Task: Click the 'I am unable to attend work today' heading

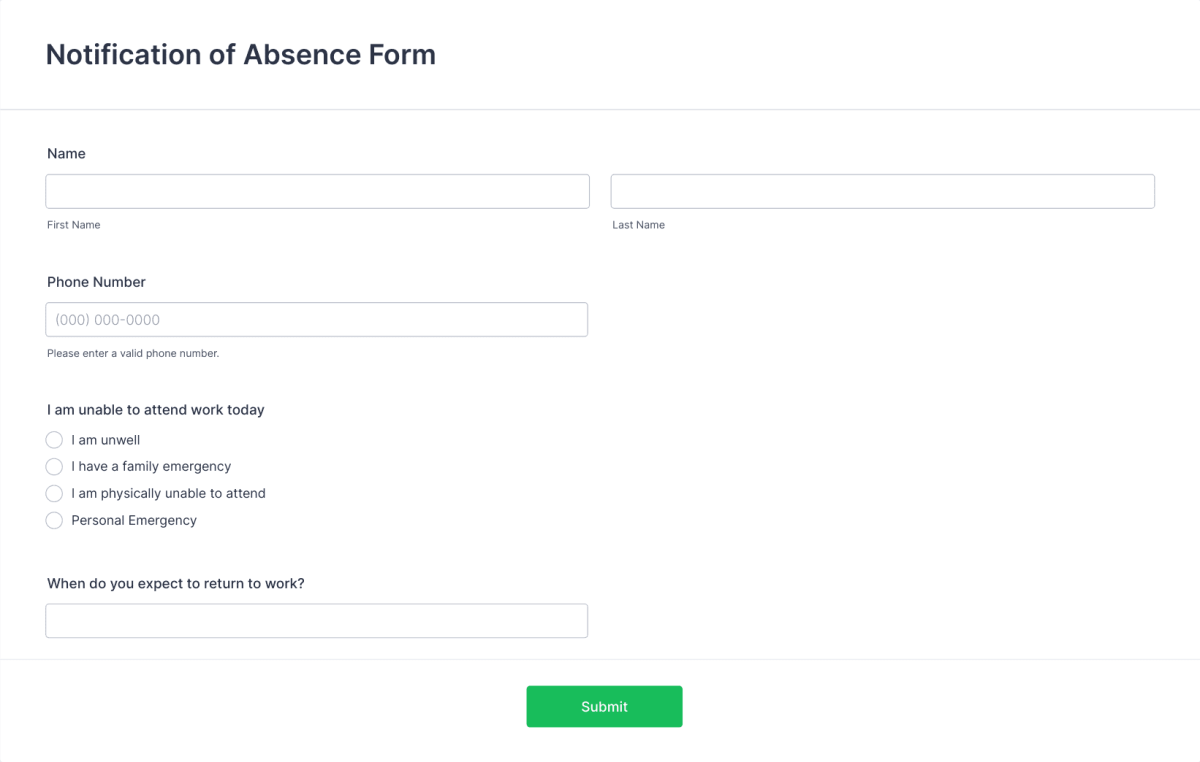Action: click(155, 409)
